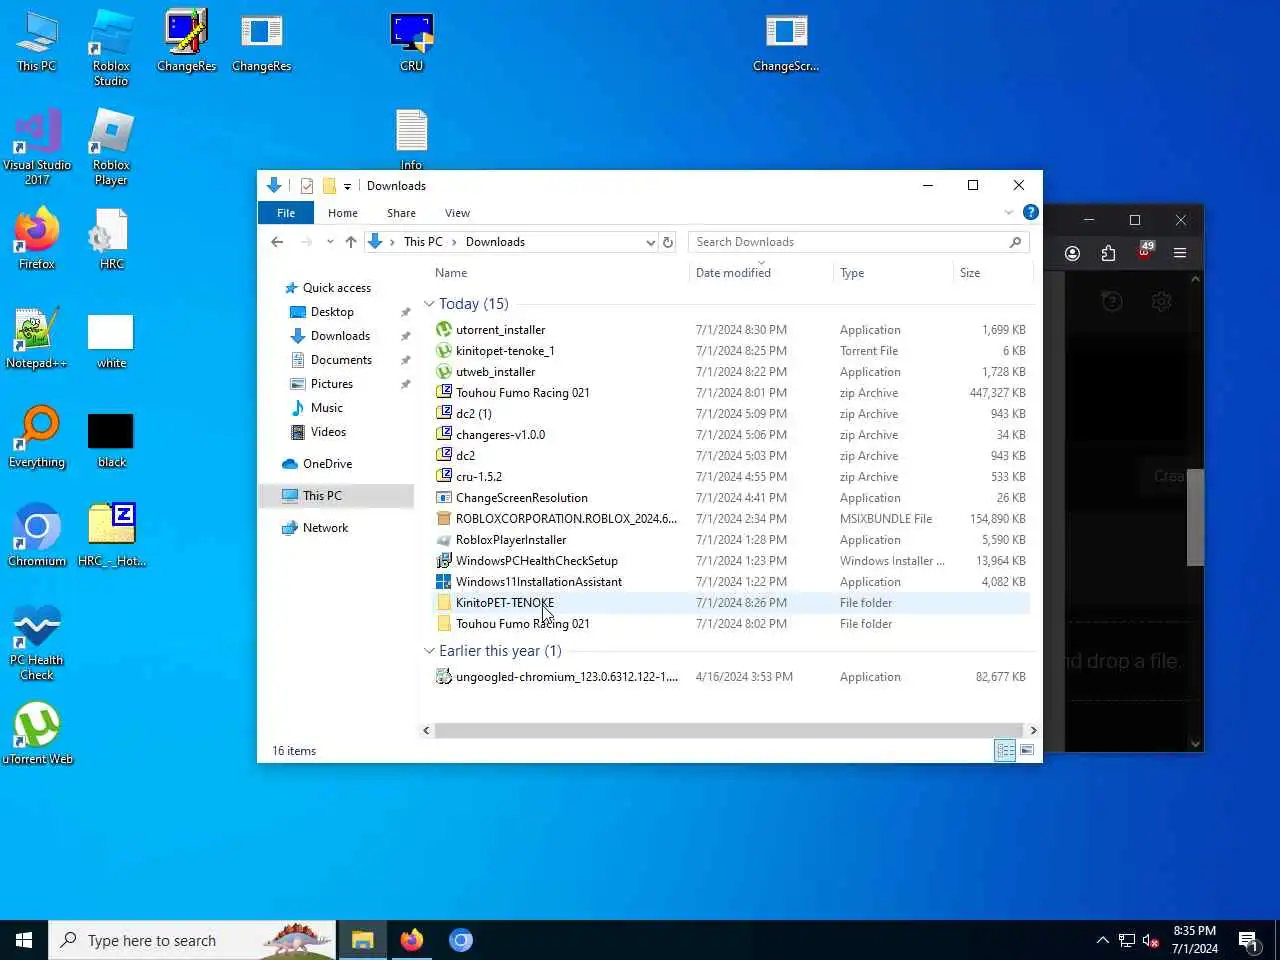Open the browser extensions puzzle icon

coord(1108,253)
